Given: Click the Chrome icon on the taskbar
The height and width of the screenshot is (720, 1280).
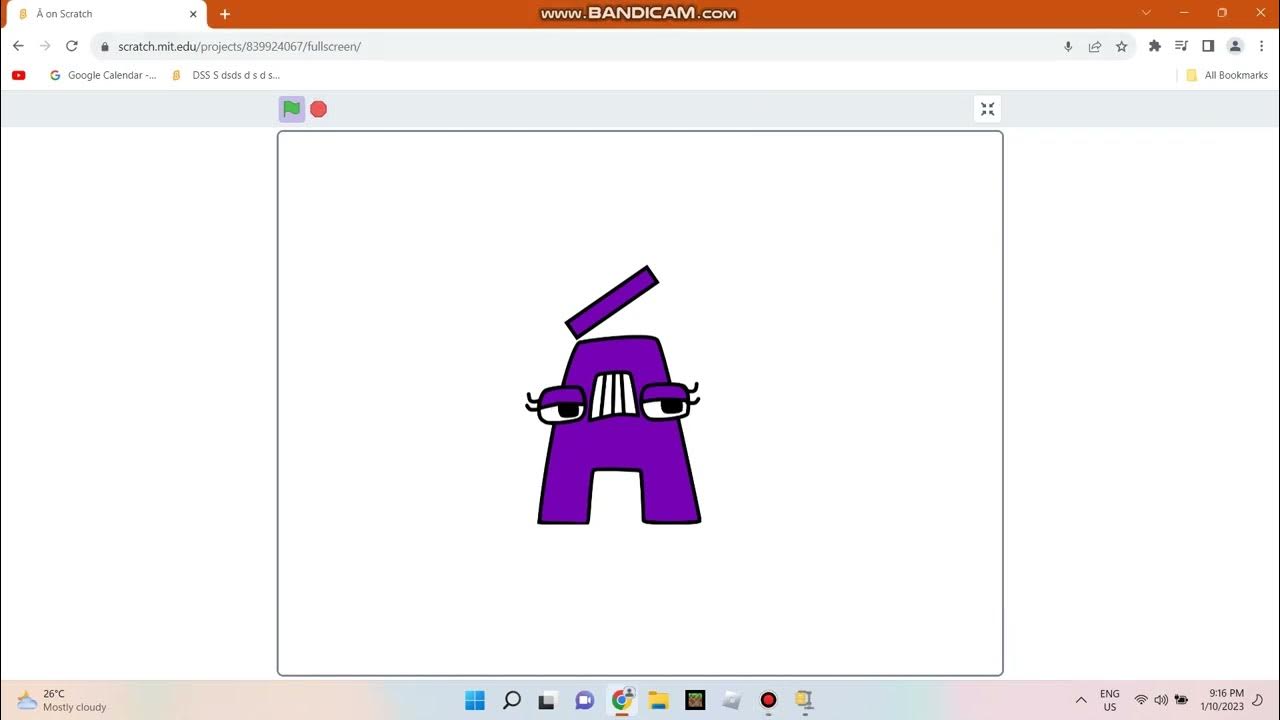Looking at the screenshot, I should tap(622, 700).
